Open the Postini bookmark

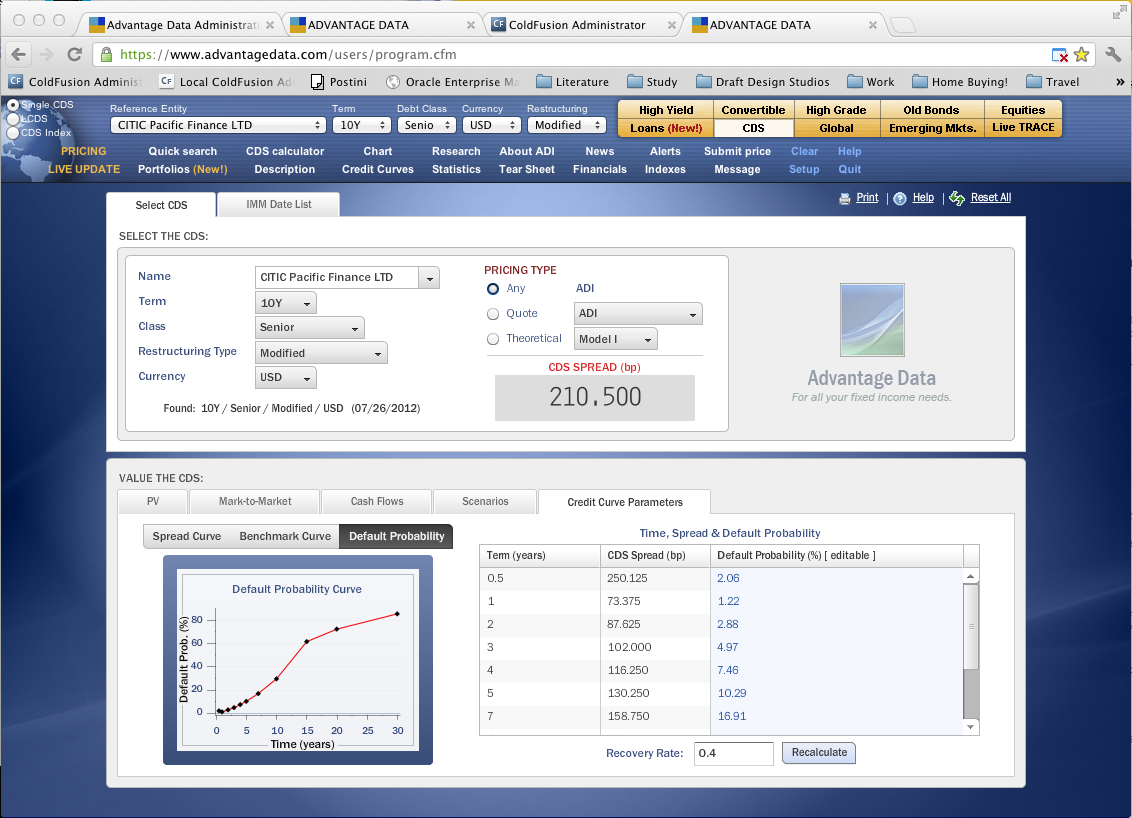pos(339,82)
